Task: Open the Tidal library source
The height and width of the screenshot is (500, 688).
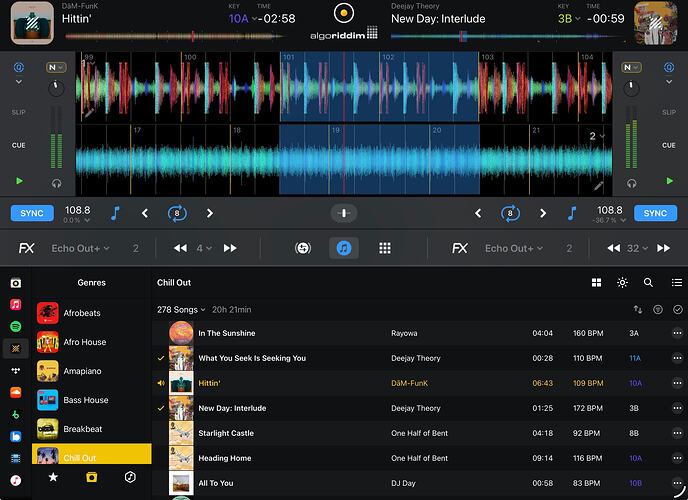Action: click(x=16, y=370)
